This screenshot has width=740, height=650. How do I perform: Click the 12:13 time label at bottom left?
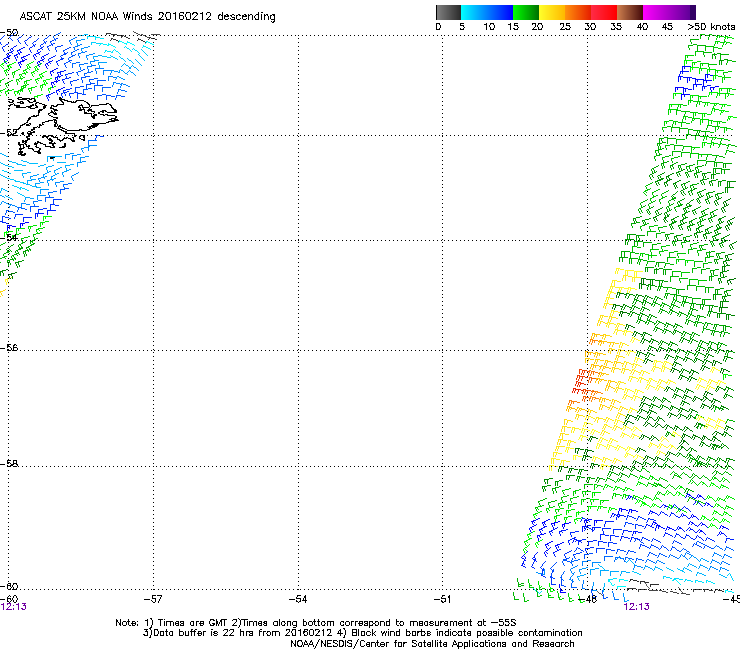pos(13,607)
